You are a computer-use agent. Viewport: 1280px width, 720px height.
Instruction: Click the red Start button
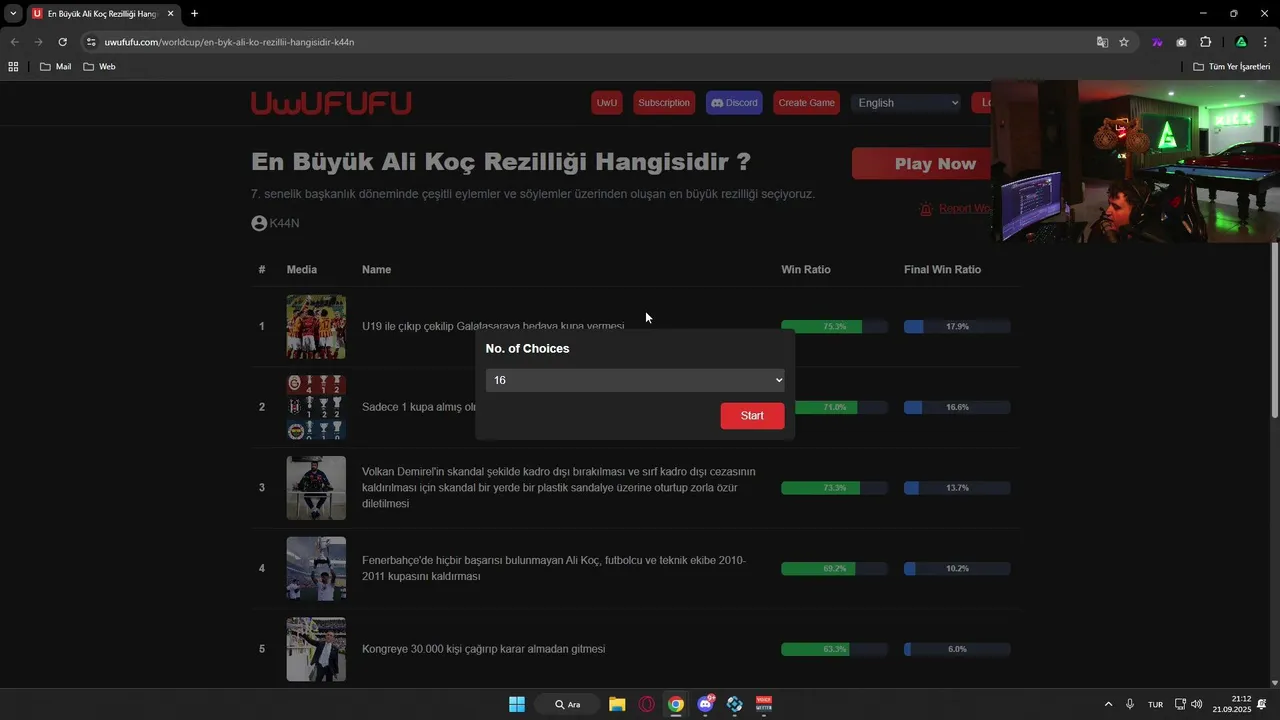[752, 416]
